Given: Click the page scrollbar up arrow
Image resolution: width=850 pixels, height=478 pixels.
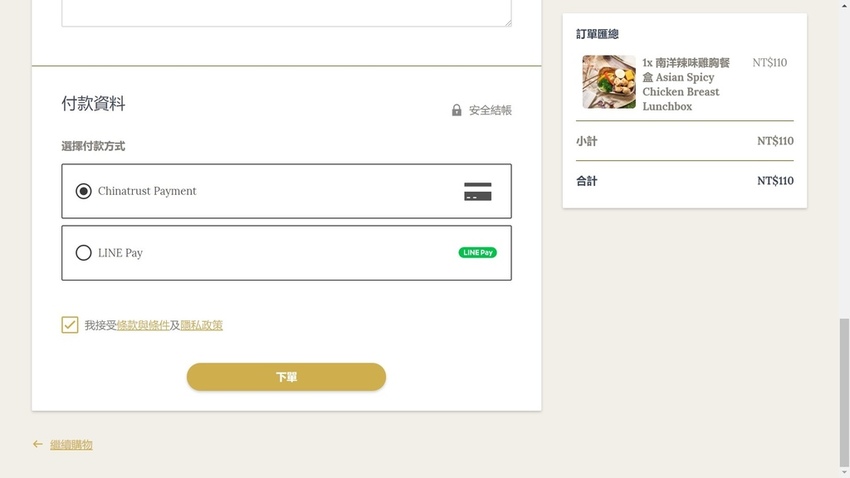Looking at the screenshot, I should (843, 6).
